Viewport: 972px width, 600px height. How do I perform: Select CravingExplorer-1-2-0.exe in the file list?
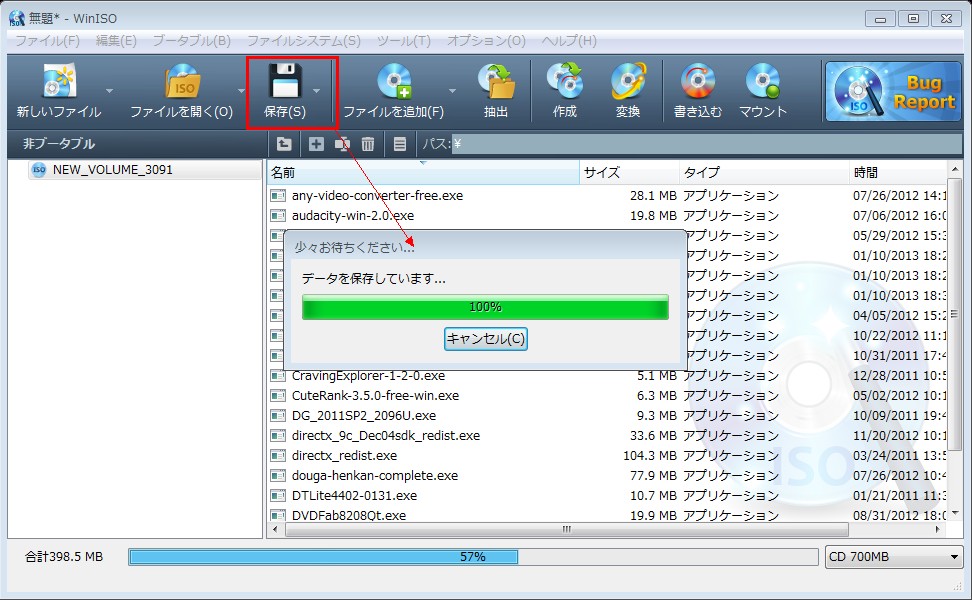coord(368,376)
